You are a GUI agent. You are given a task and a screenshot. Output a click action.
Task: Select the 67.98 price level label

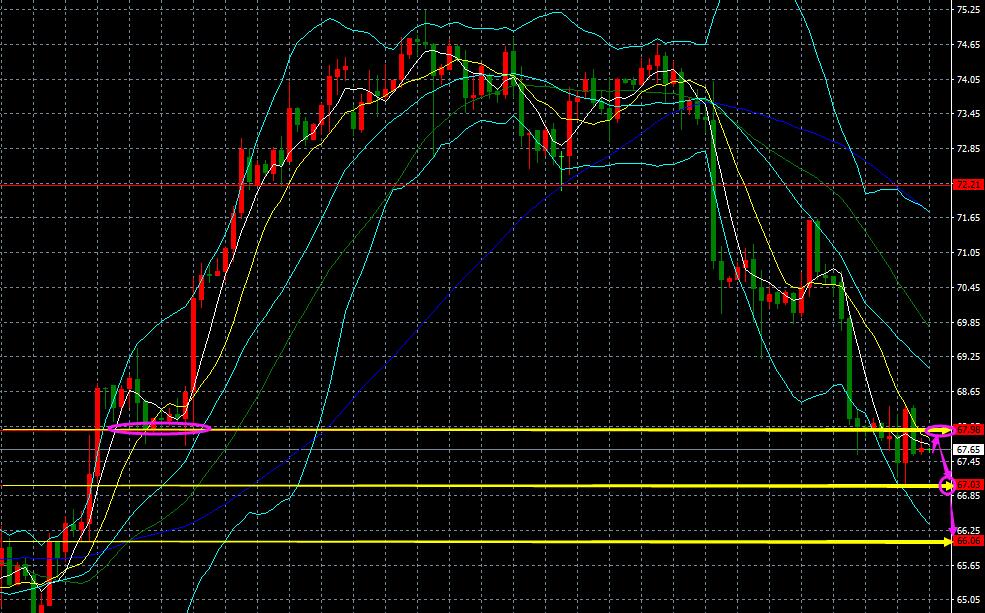pos(968,430)
